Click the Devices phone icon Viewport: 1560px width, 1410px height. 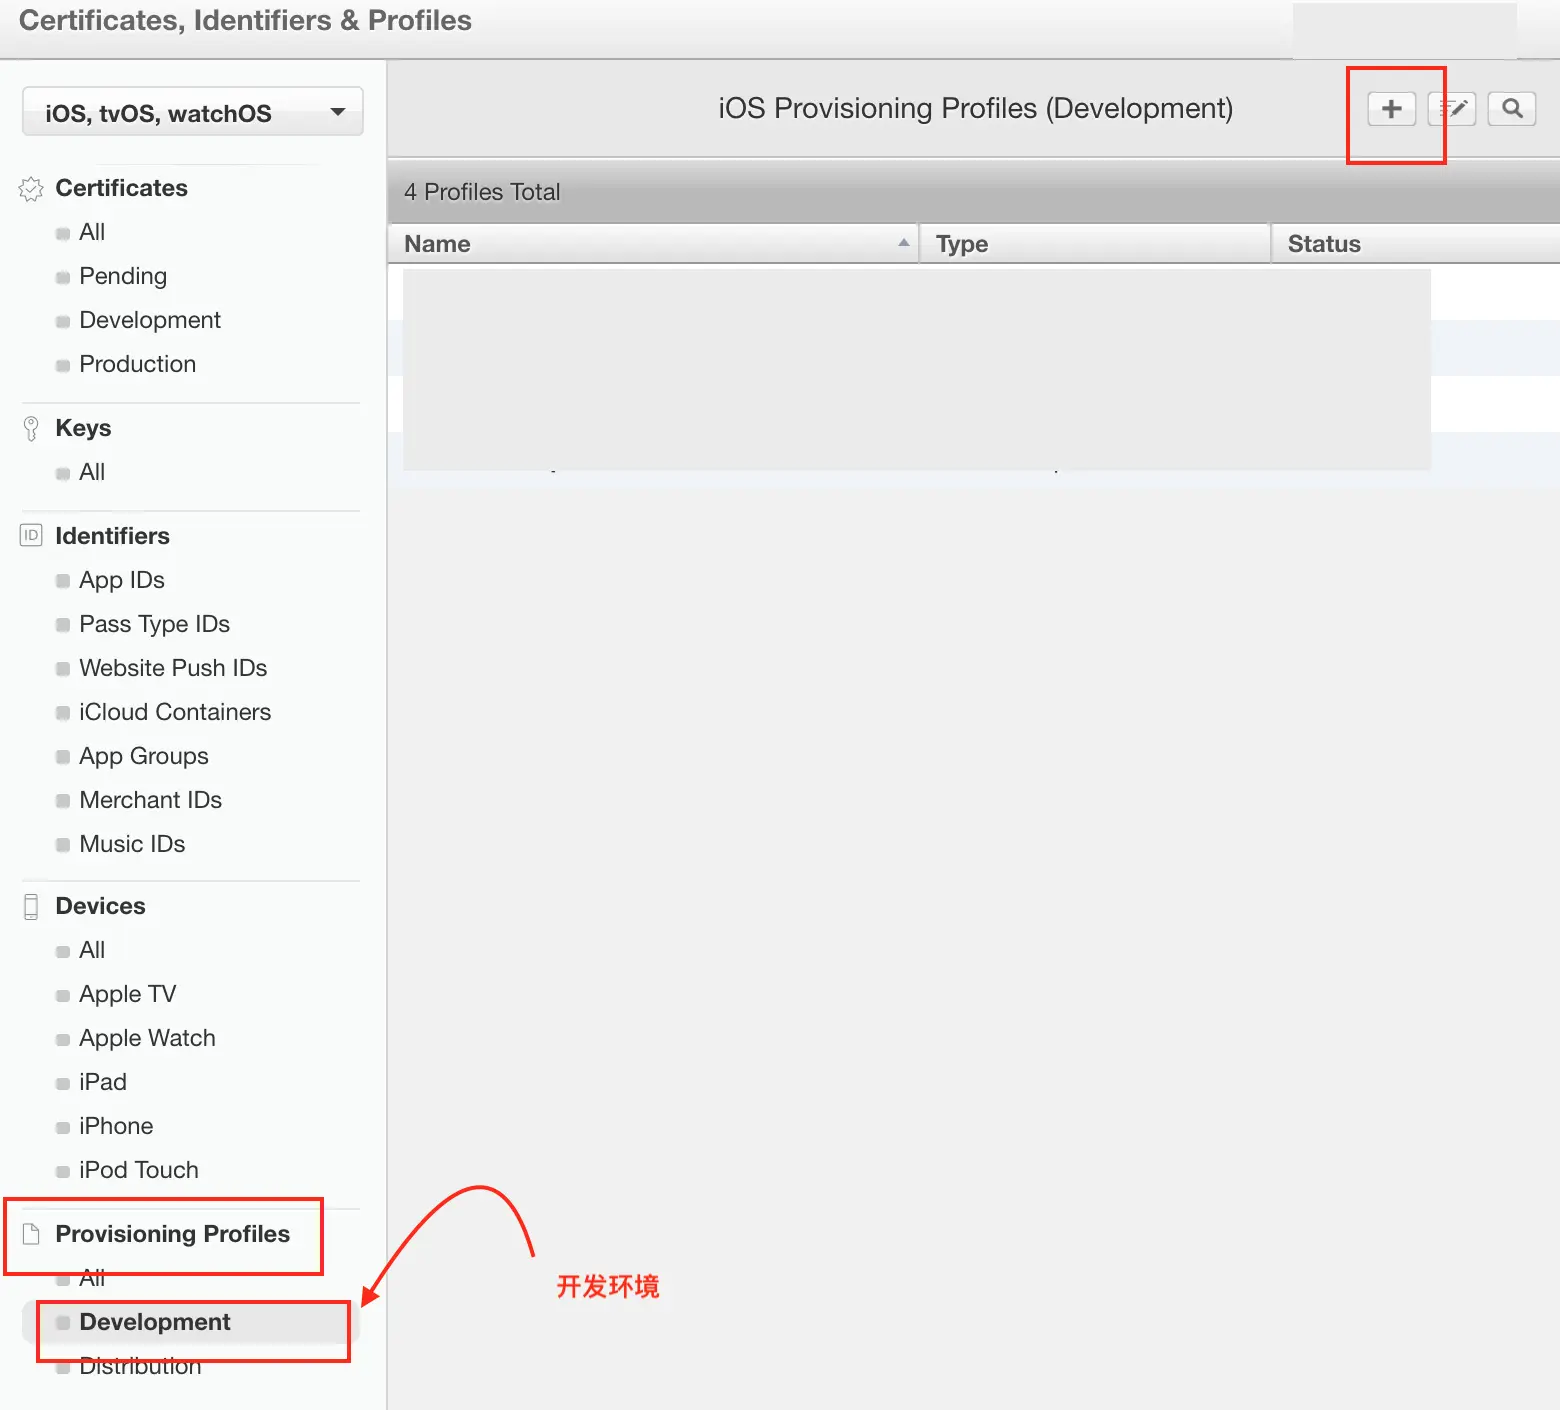tap(31, 906)
